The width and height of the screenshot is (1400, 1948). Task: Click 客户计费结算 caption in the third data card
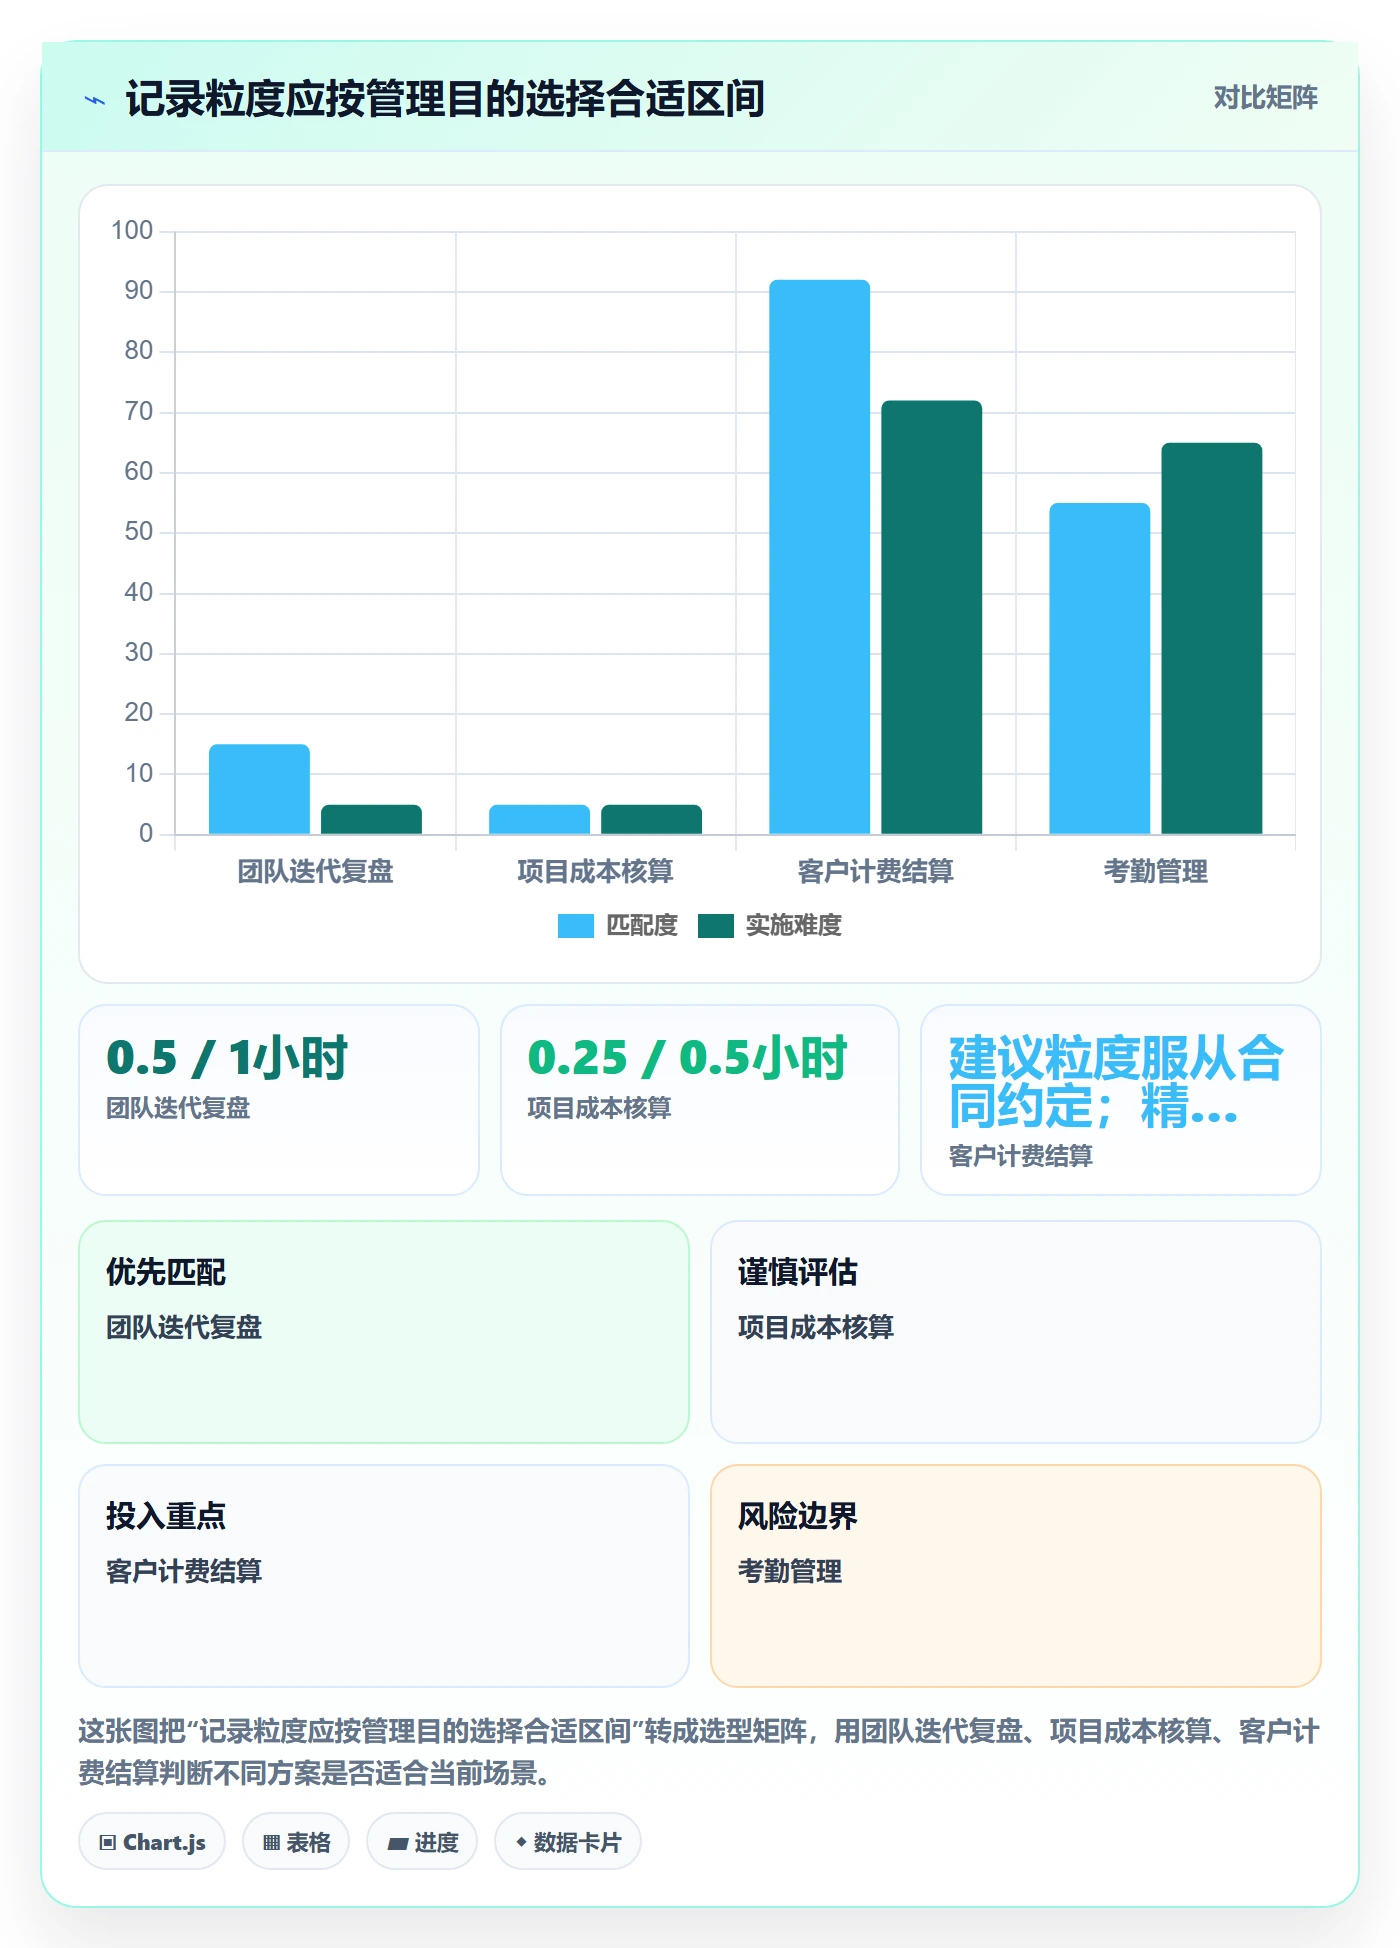click(x=1020, y=1156)
